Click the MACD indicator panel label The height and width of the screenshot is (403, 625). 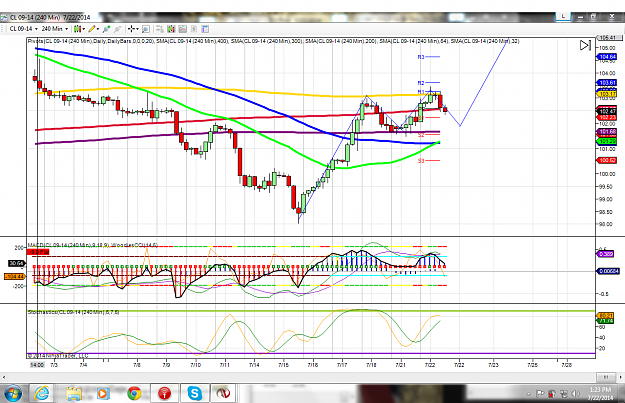coord(92,245)
